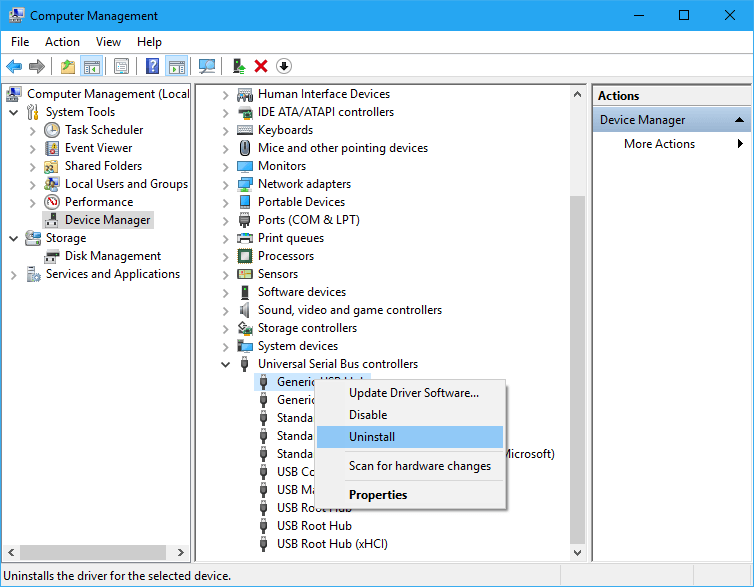Toggle the Show/Hide Action Pane icon
The image size is (754, 587).
(176, 66)
